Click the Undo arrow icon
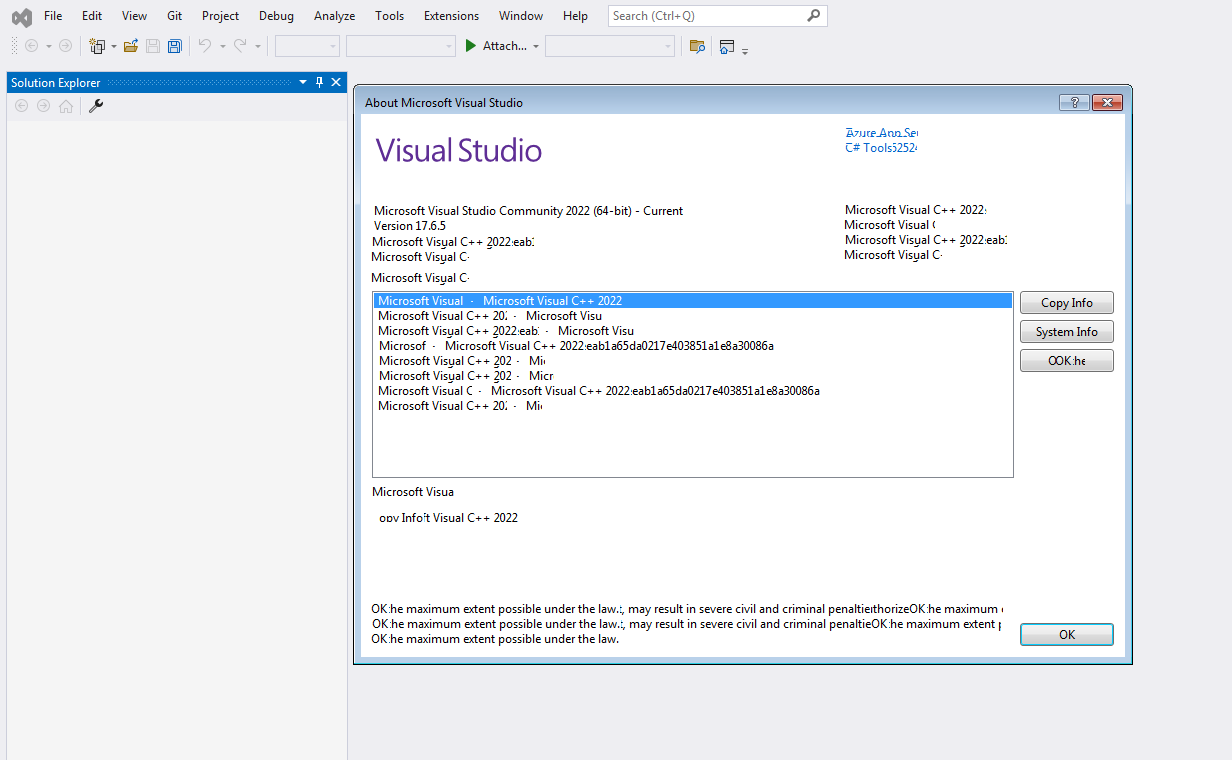This screenshot has width=1232, height=760. 205,46
